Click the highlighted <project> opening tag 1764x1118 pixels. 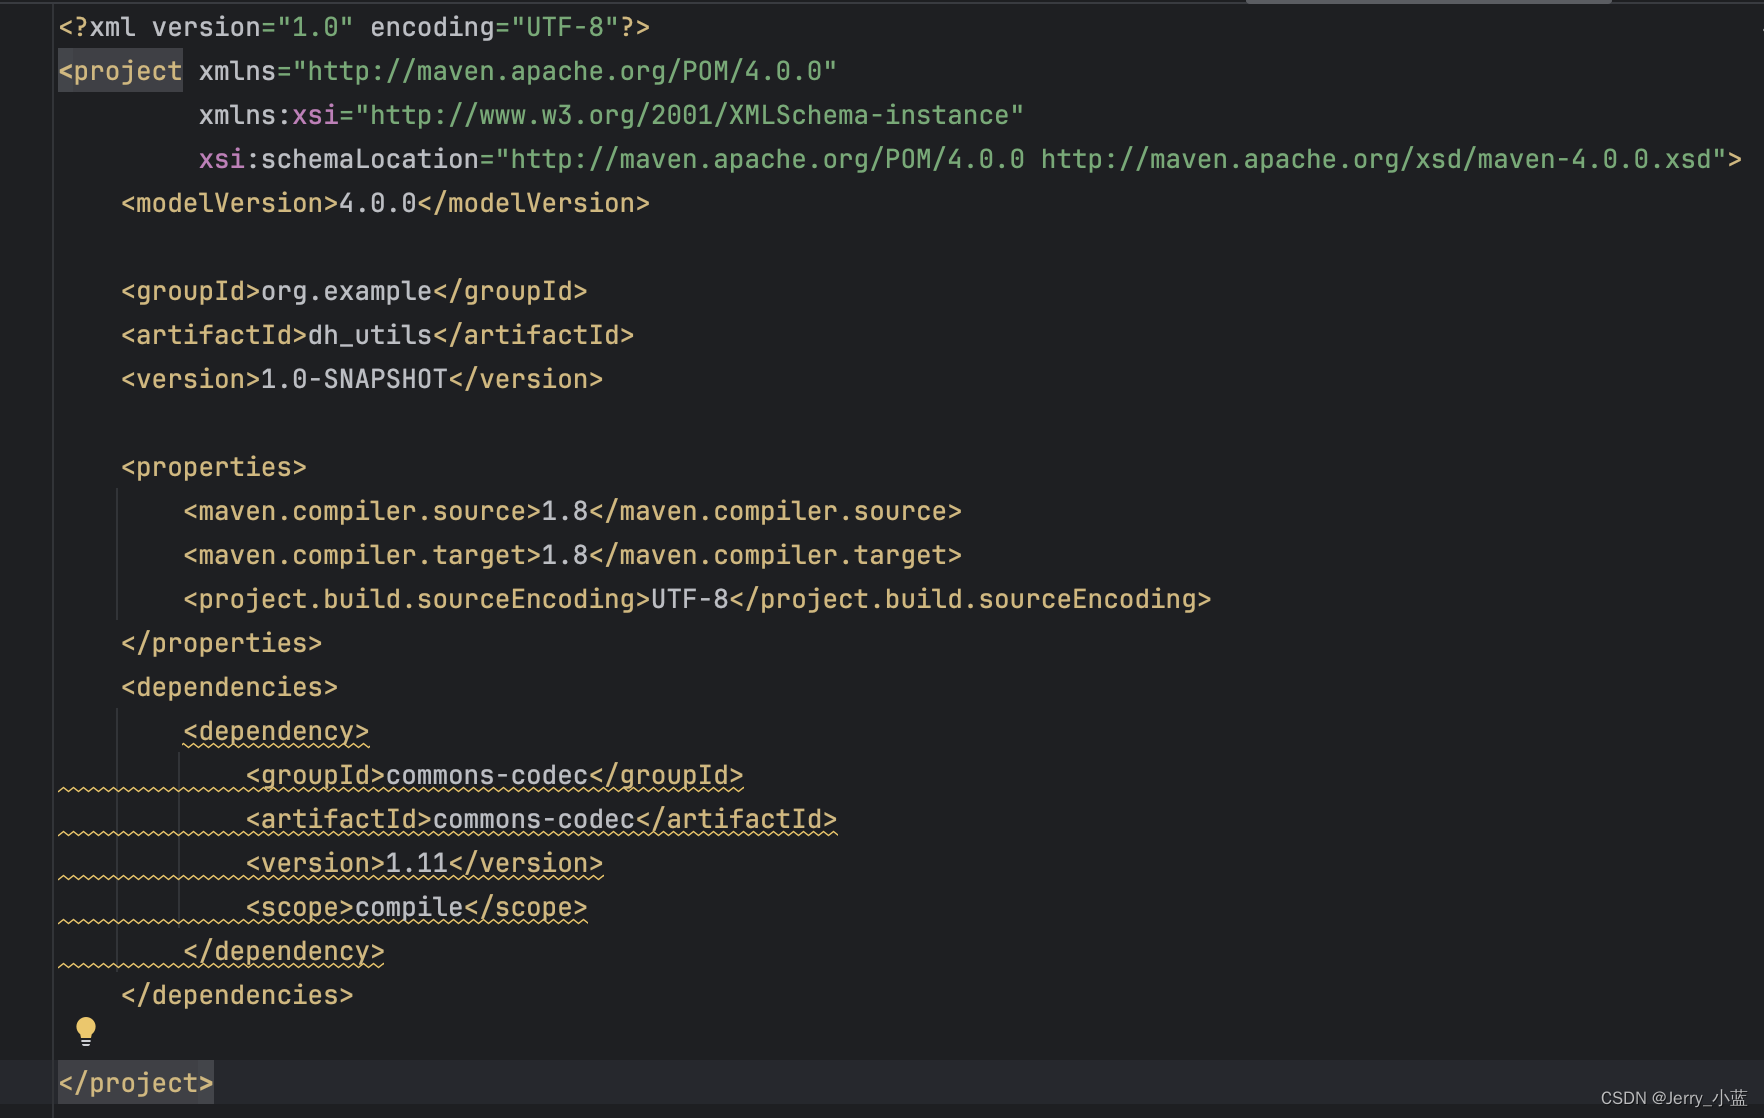coord(120,71)
